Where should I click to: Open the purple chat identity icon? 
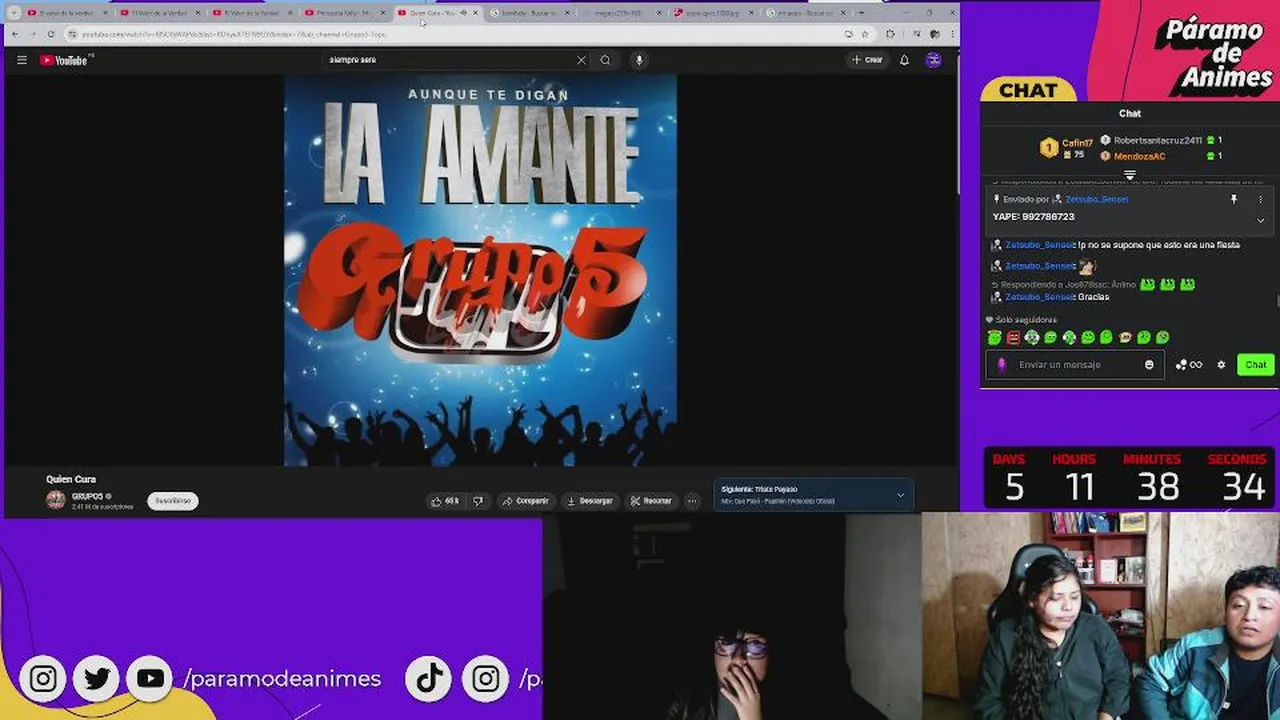[1002, 365]
